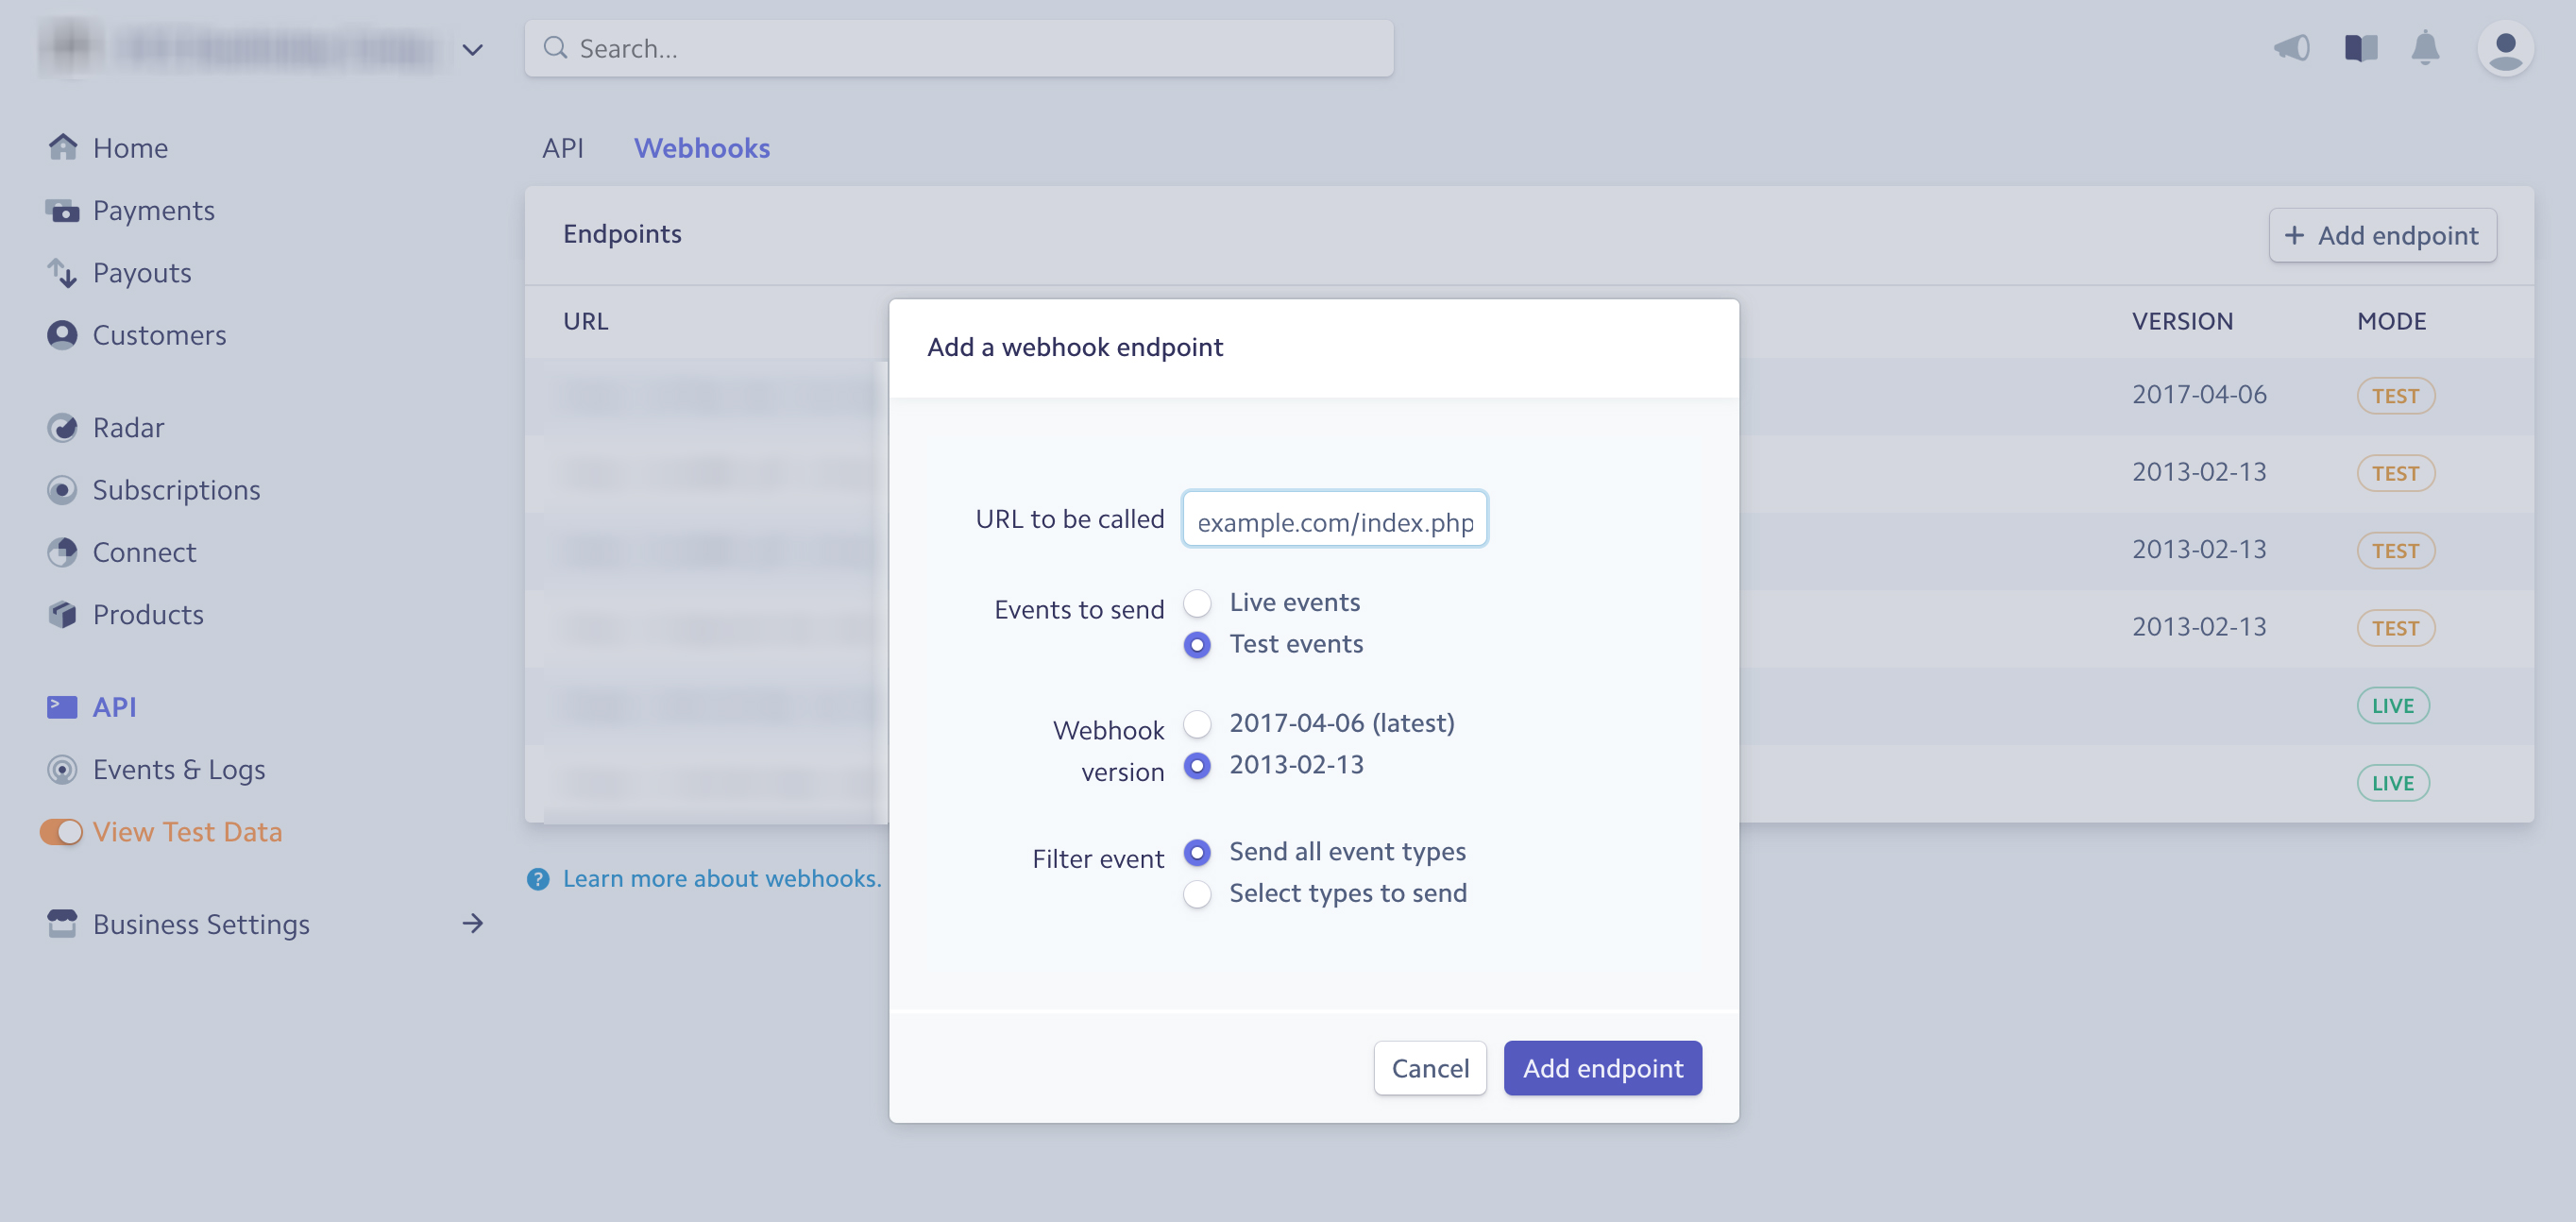Switch to the API tab
Viewport: 2576px width, 1222px height.
pos(563,148)
